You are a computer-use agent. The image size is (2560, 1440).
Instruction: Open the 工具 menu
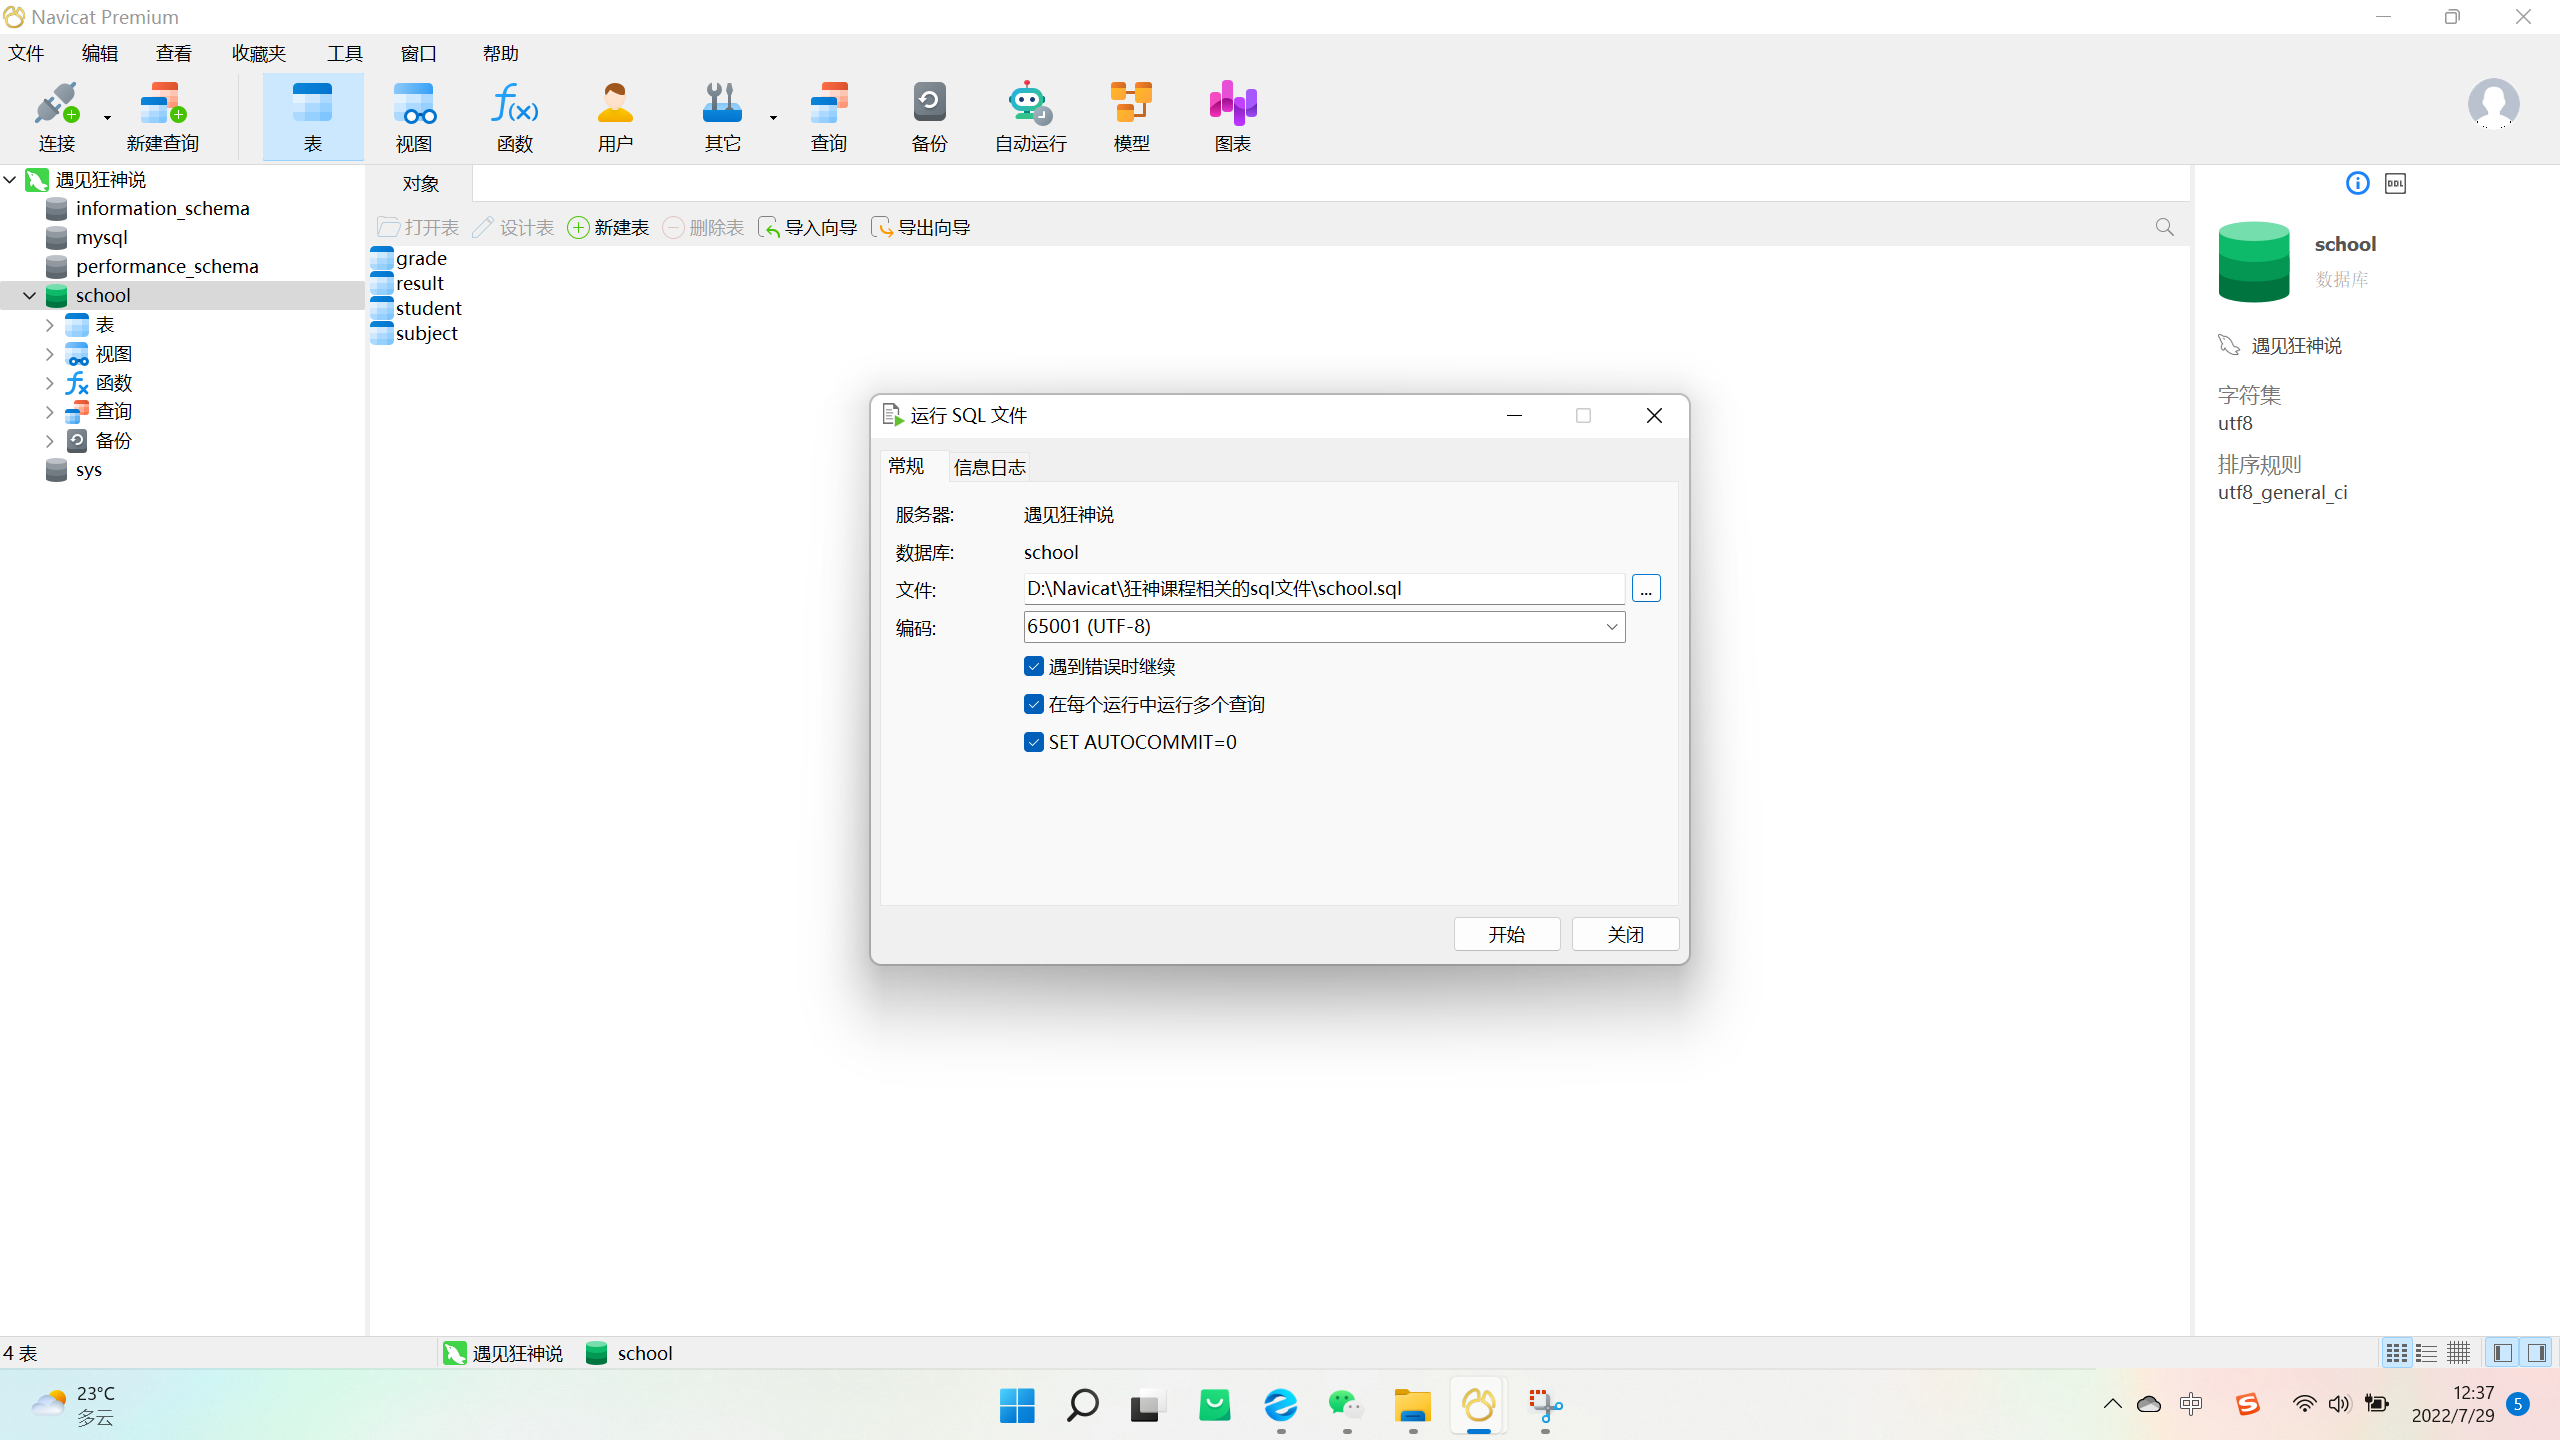344,53
